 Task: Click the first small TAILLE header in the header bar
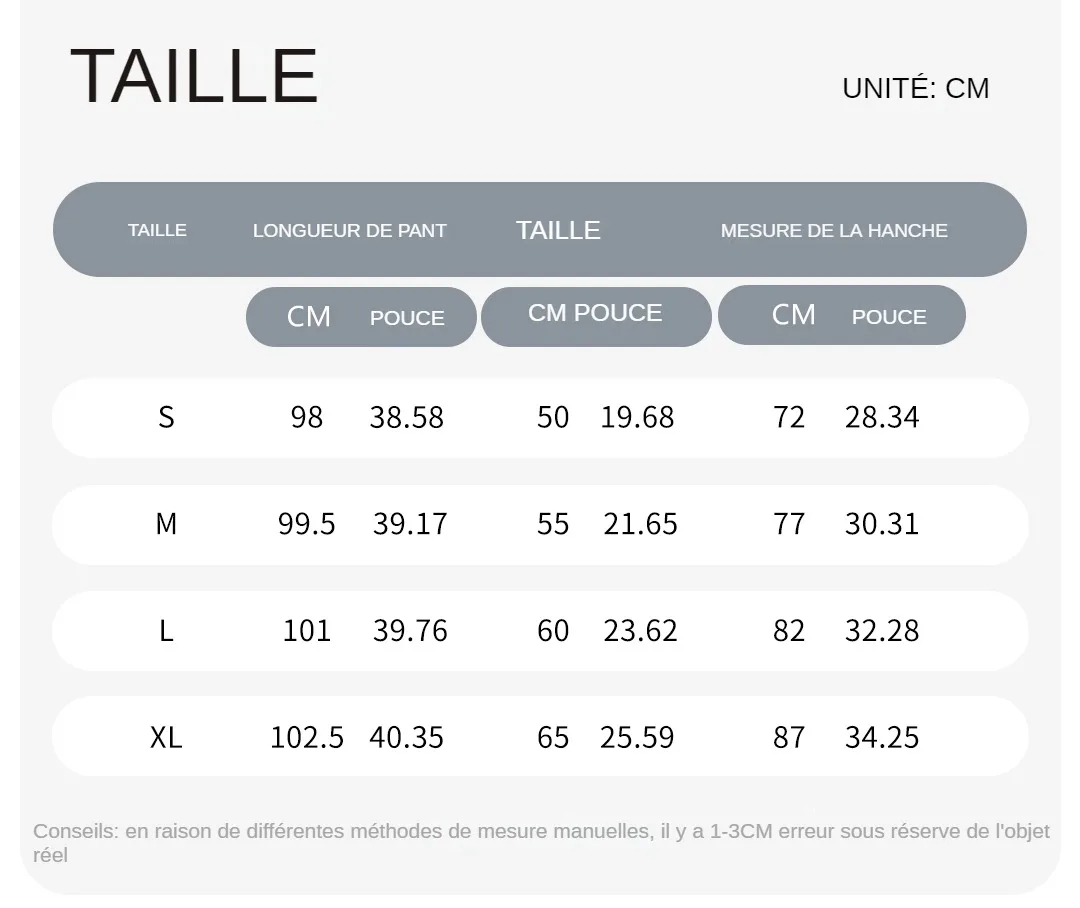(x=157, y=230)
